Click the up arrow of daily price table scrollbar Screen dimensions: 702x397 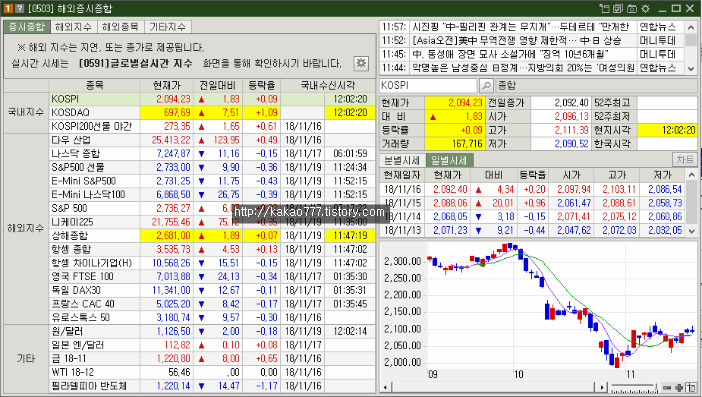pos(691,175)
